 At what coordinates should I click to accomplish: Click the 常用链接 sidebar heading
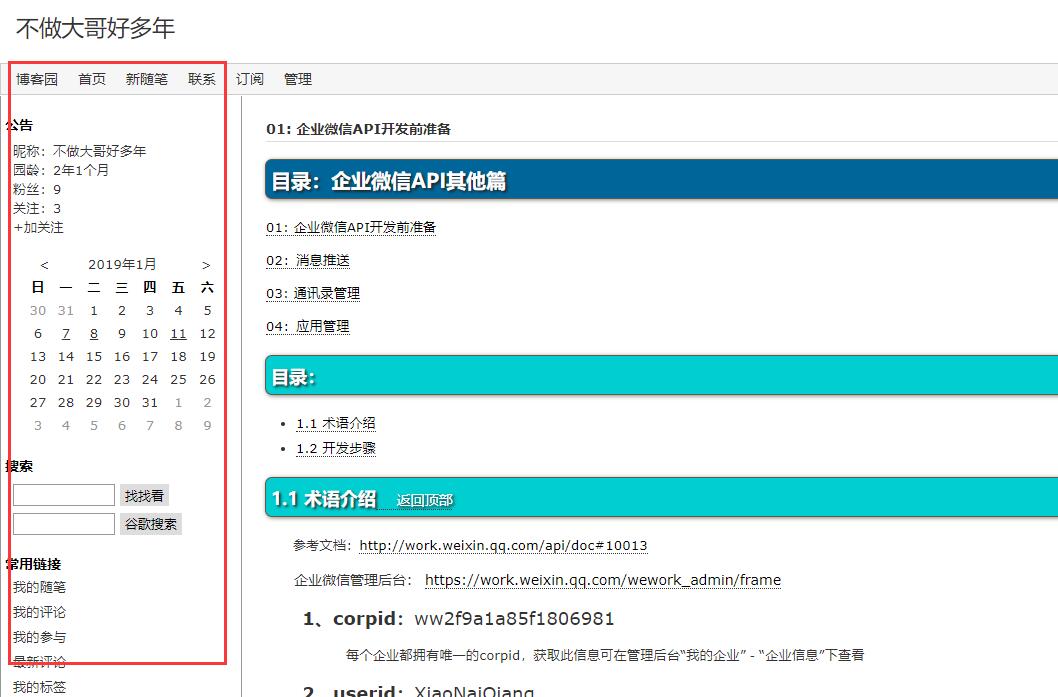[33, 564]
